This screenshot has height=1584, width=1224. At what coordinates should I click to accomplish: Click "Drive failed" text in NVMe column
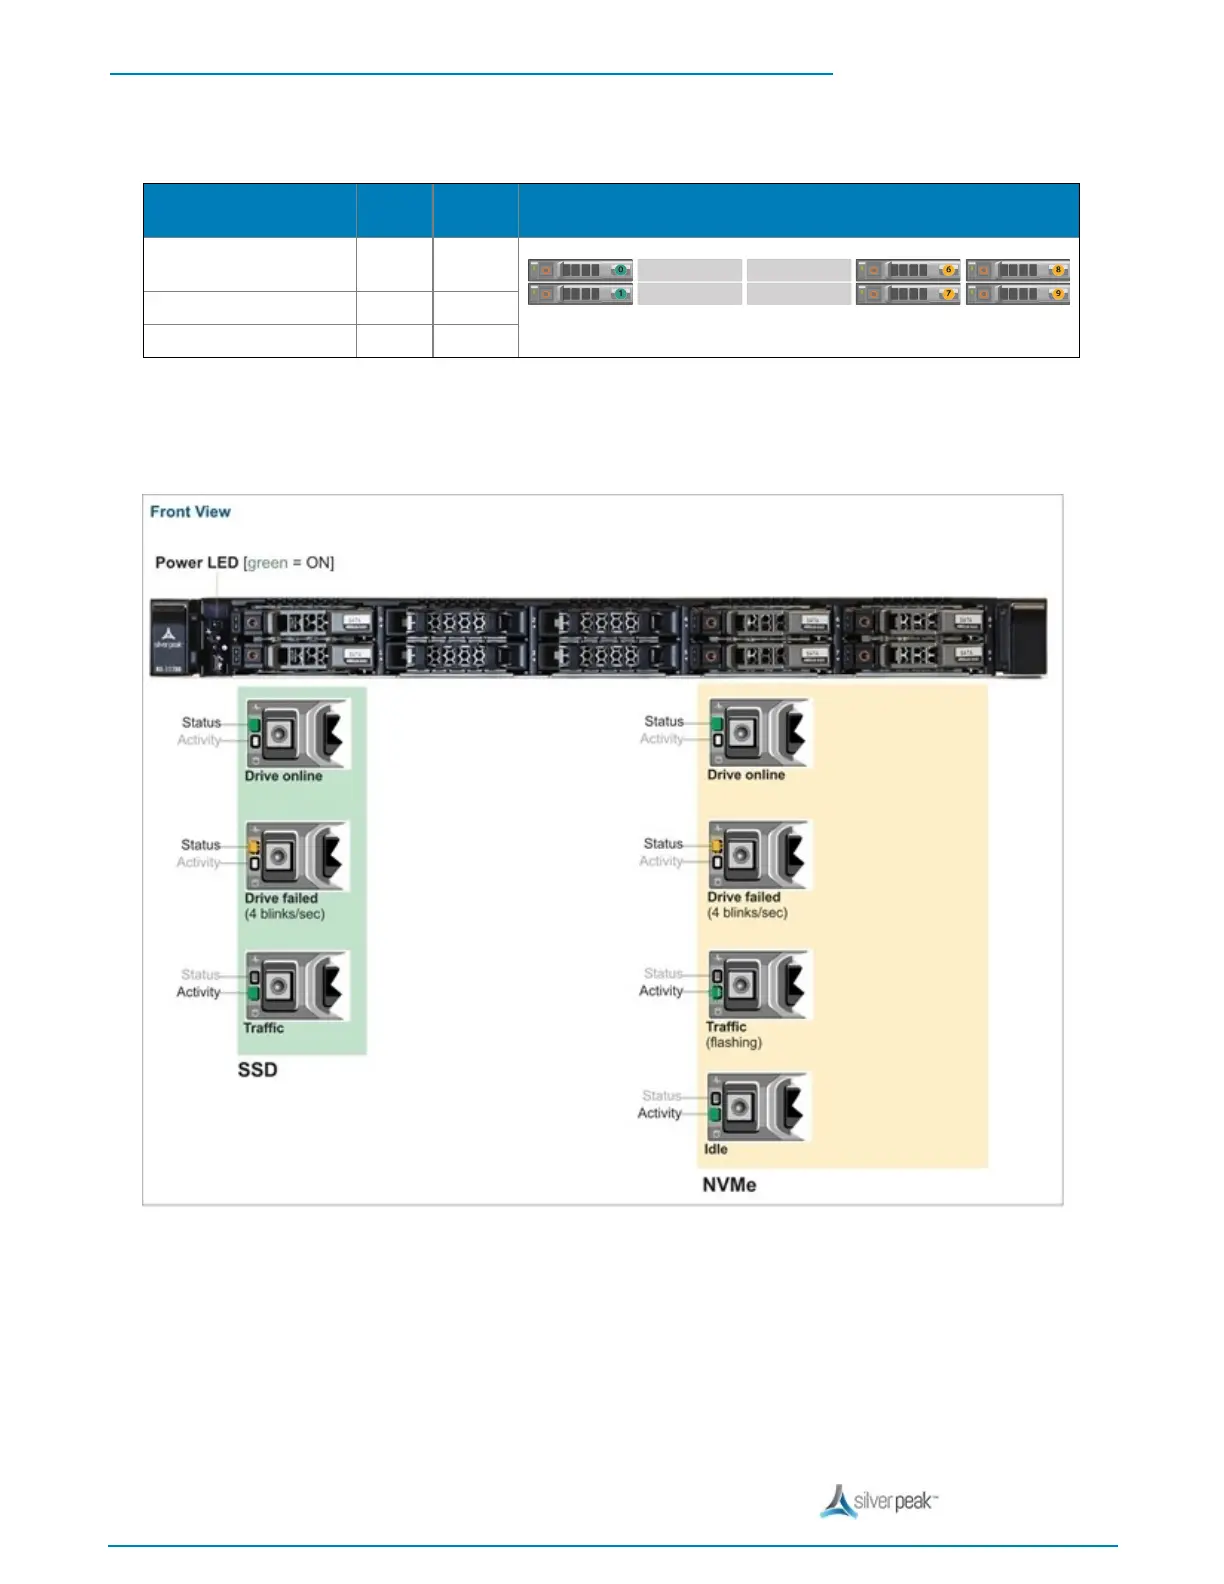click(744, 897)
